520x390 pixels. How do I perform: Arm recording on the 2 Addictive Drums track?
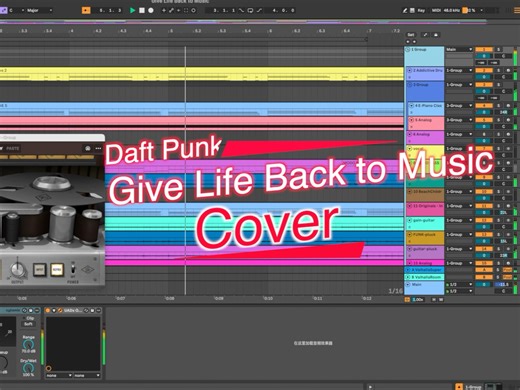(x=508, y=70)
